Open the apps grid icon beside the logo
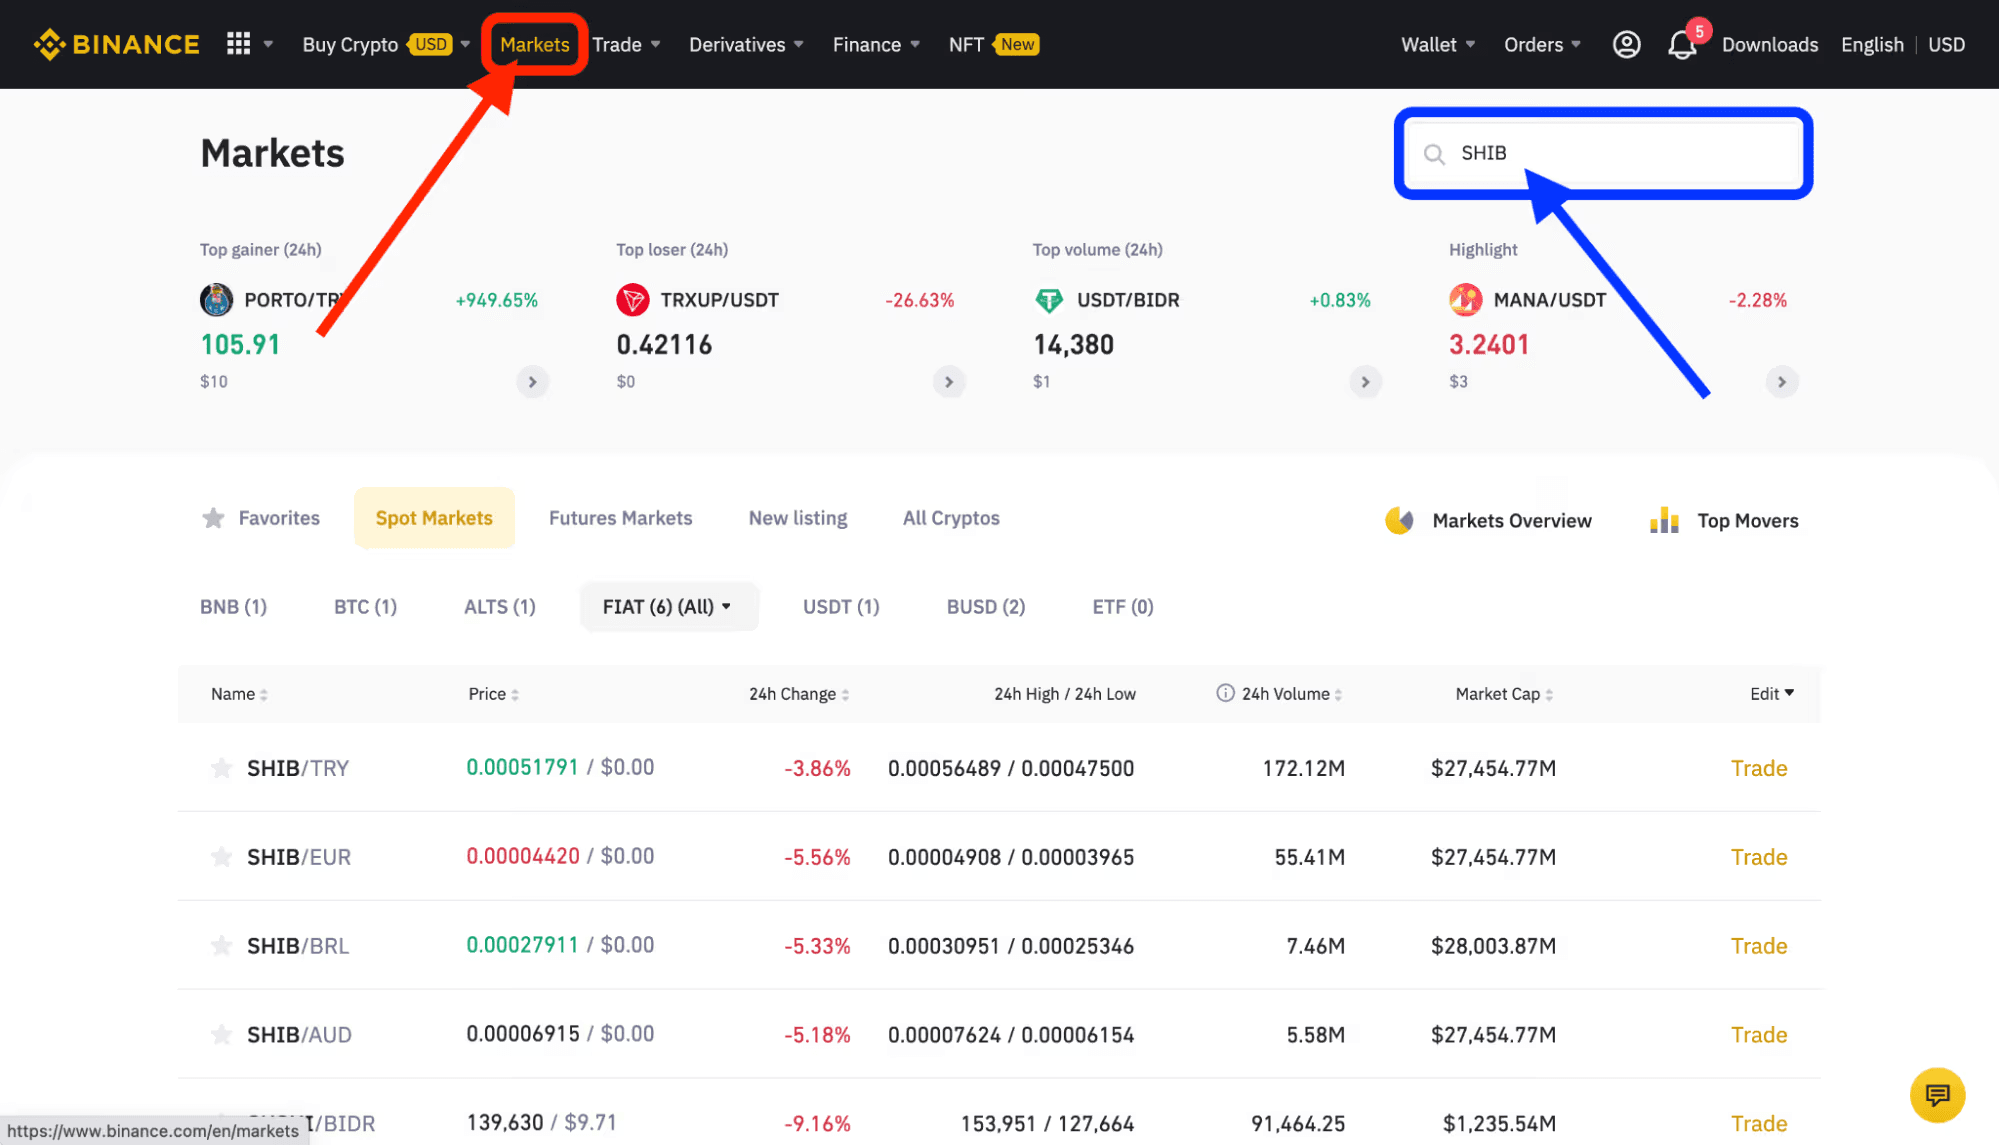The width and height of the screenshot is (1999, 1145). point(237,44)
